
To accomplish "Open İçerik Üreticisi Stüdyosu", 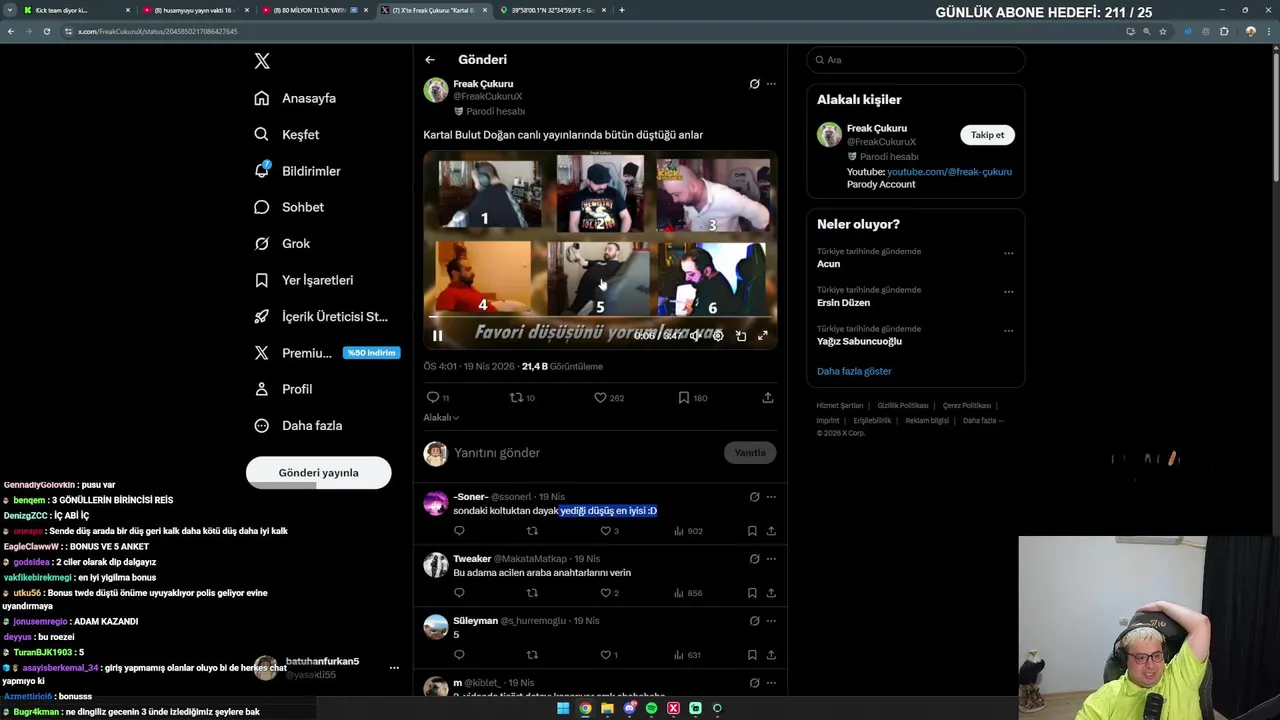I will (321, 317).
